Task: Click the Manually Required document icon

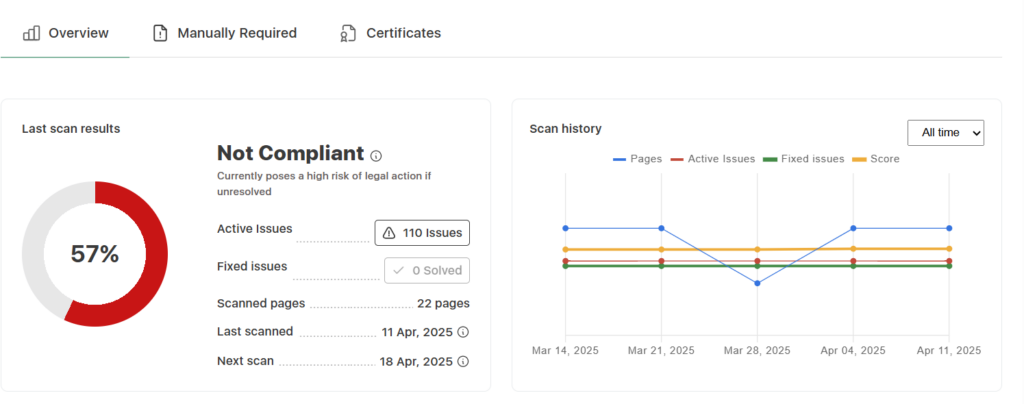Action: 160,33
